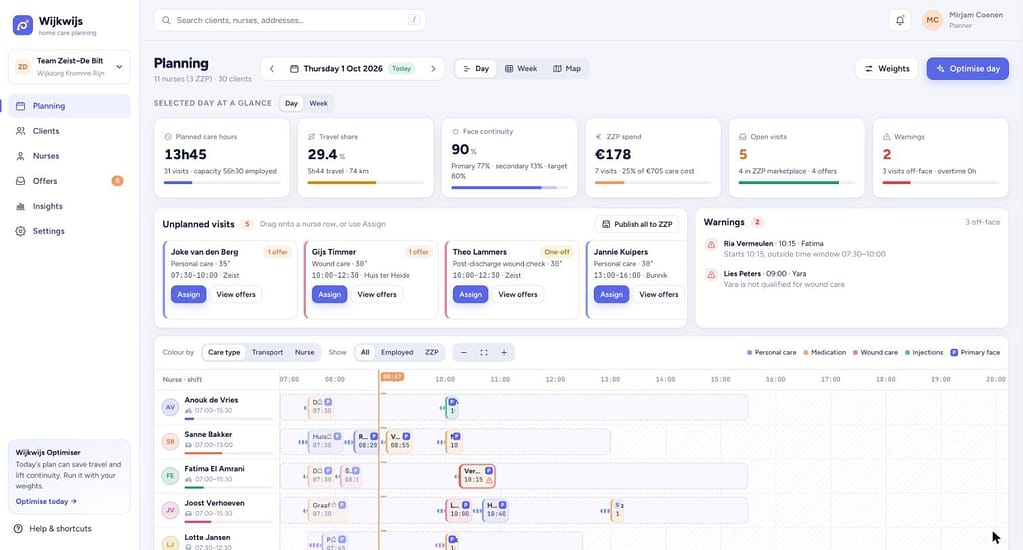This screenshot has width=1023, height=550.
Task: Click the Unplanned visits count badge
Action: [247, 224]
